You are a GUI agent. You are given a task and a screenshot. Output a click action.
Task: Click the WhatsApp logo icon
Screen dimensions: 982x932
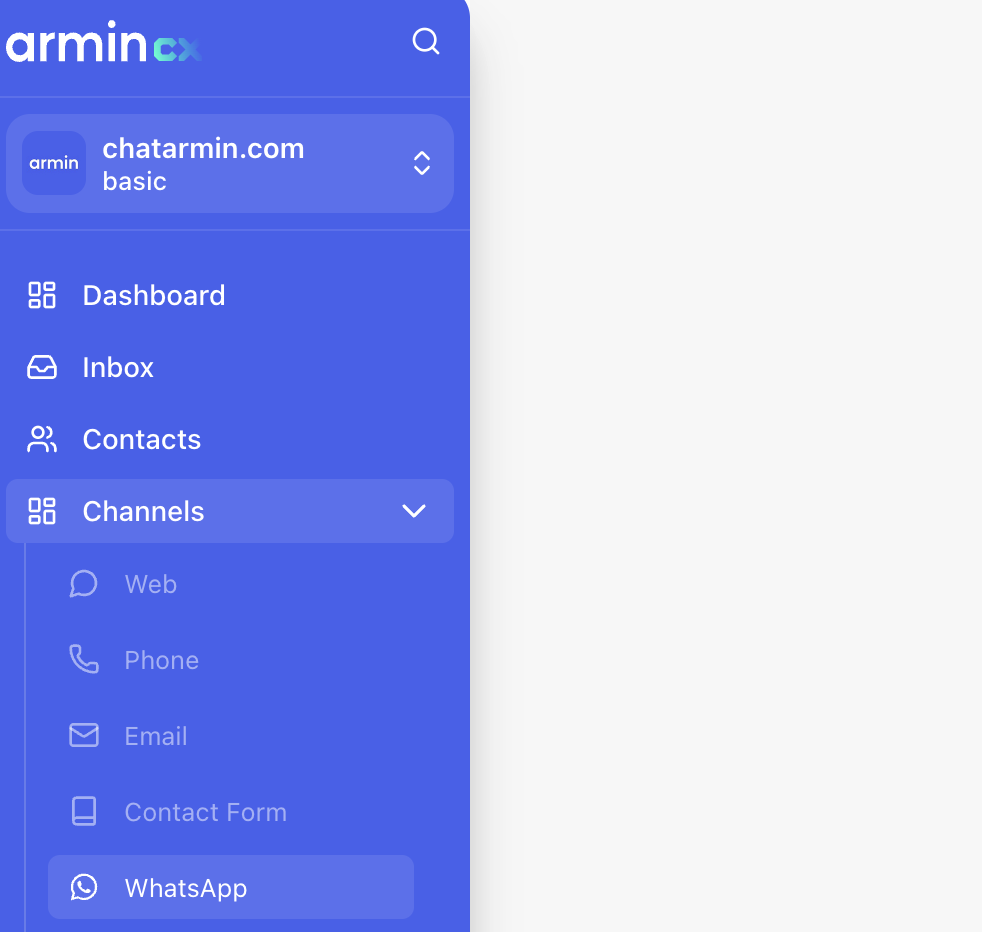84,887
